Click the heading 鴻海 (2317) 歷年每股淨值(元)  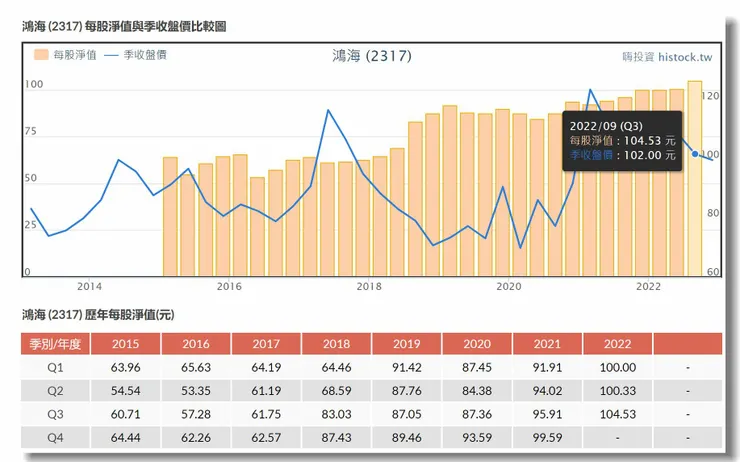click(98, 315)
